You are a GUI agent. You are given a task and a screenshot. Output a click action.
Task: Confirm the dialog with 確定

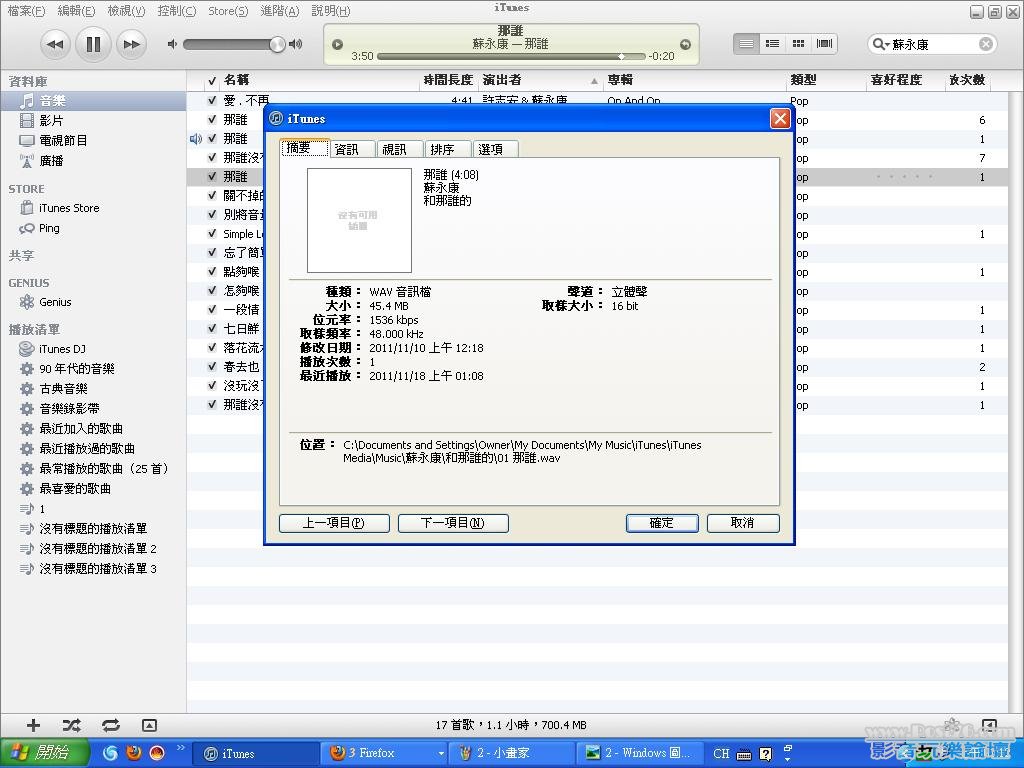pos(662,523)
